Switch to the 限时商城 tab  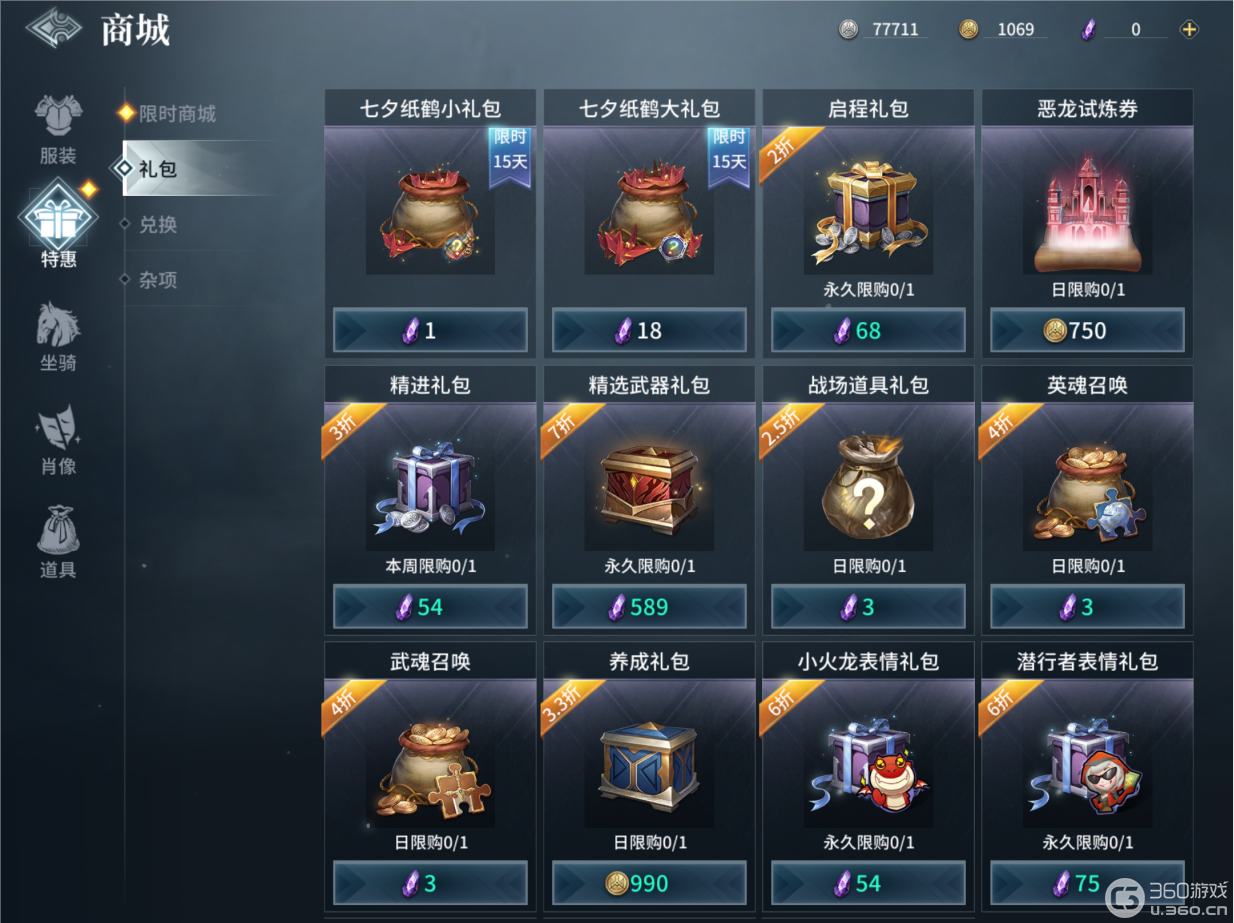tap(177, 114)
